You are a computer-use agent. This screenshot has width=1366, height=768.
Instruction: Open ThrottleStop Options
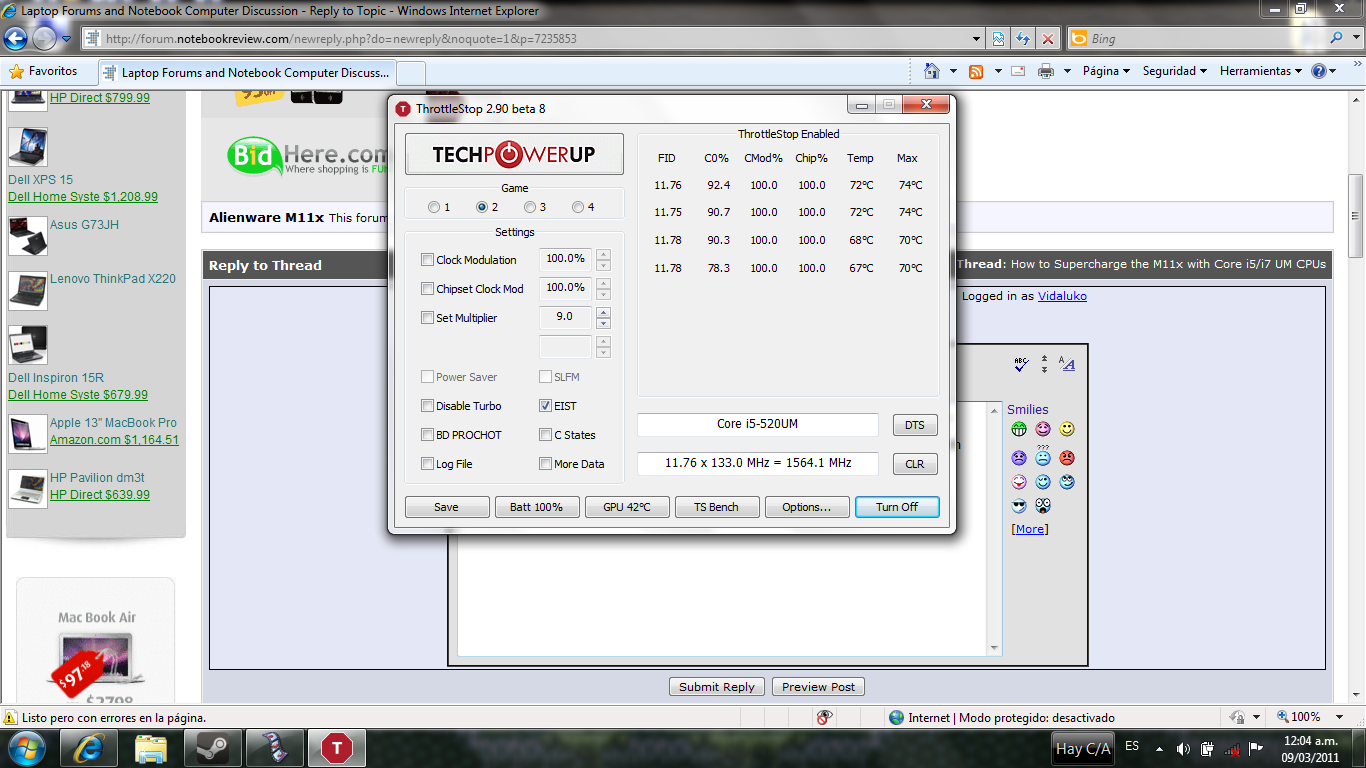coord(807,507)
